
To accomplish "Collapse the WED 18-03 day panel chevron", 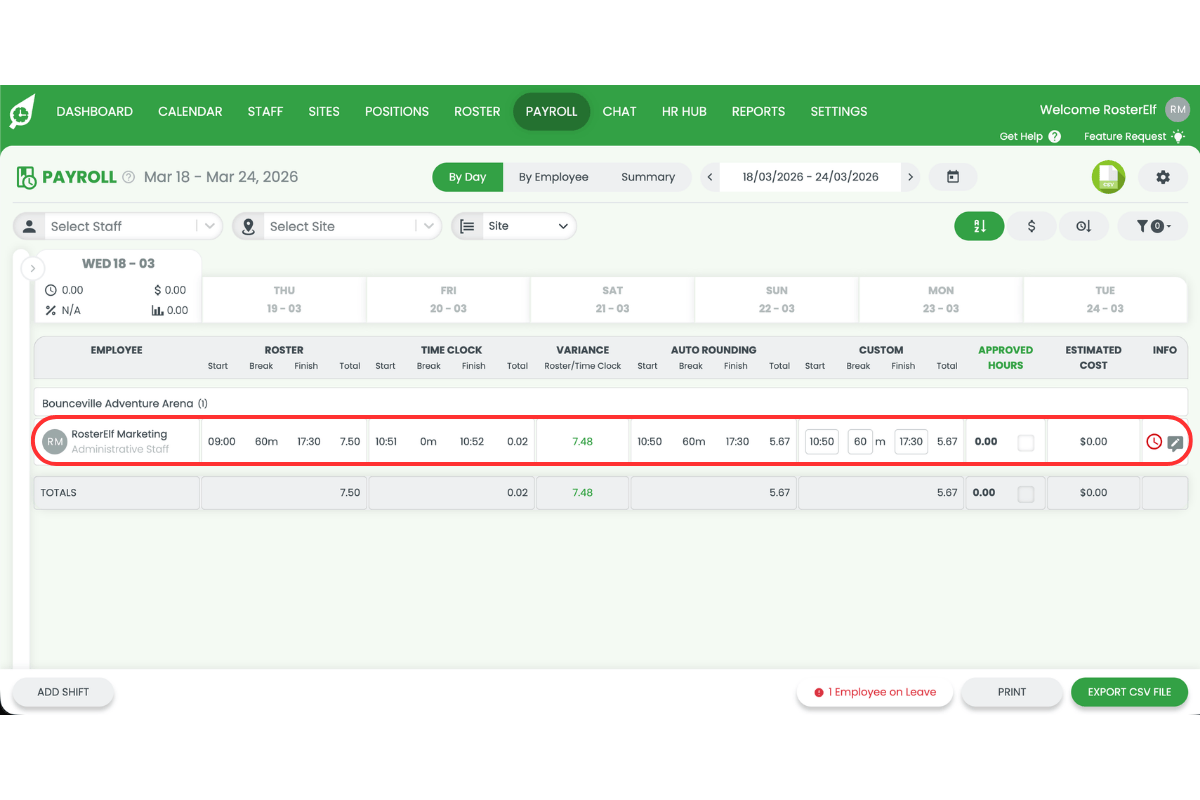I will [33, 268].
